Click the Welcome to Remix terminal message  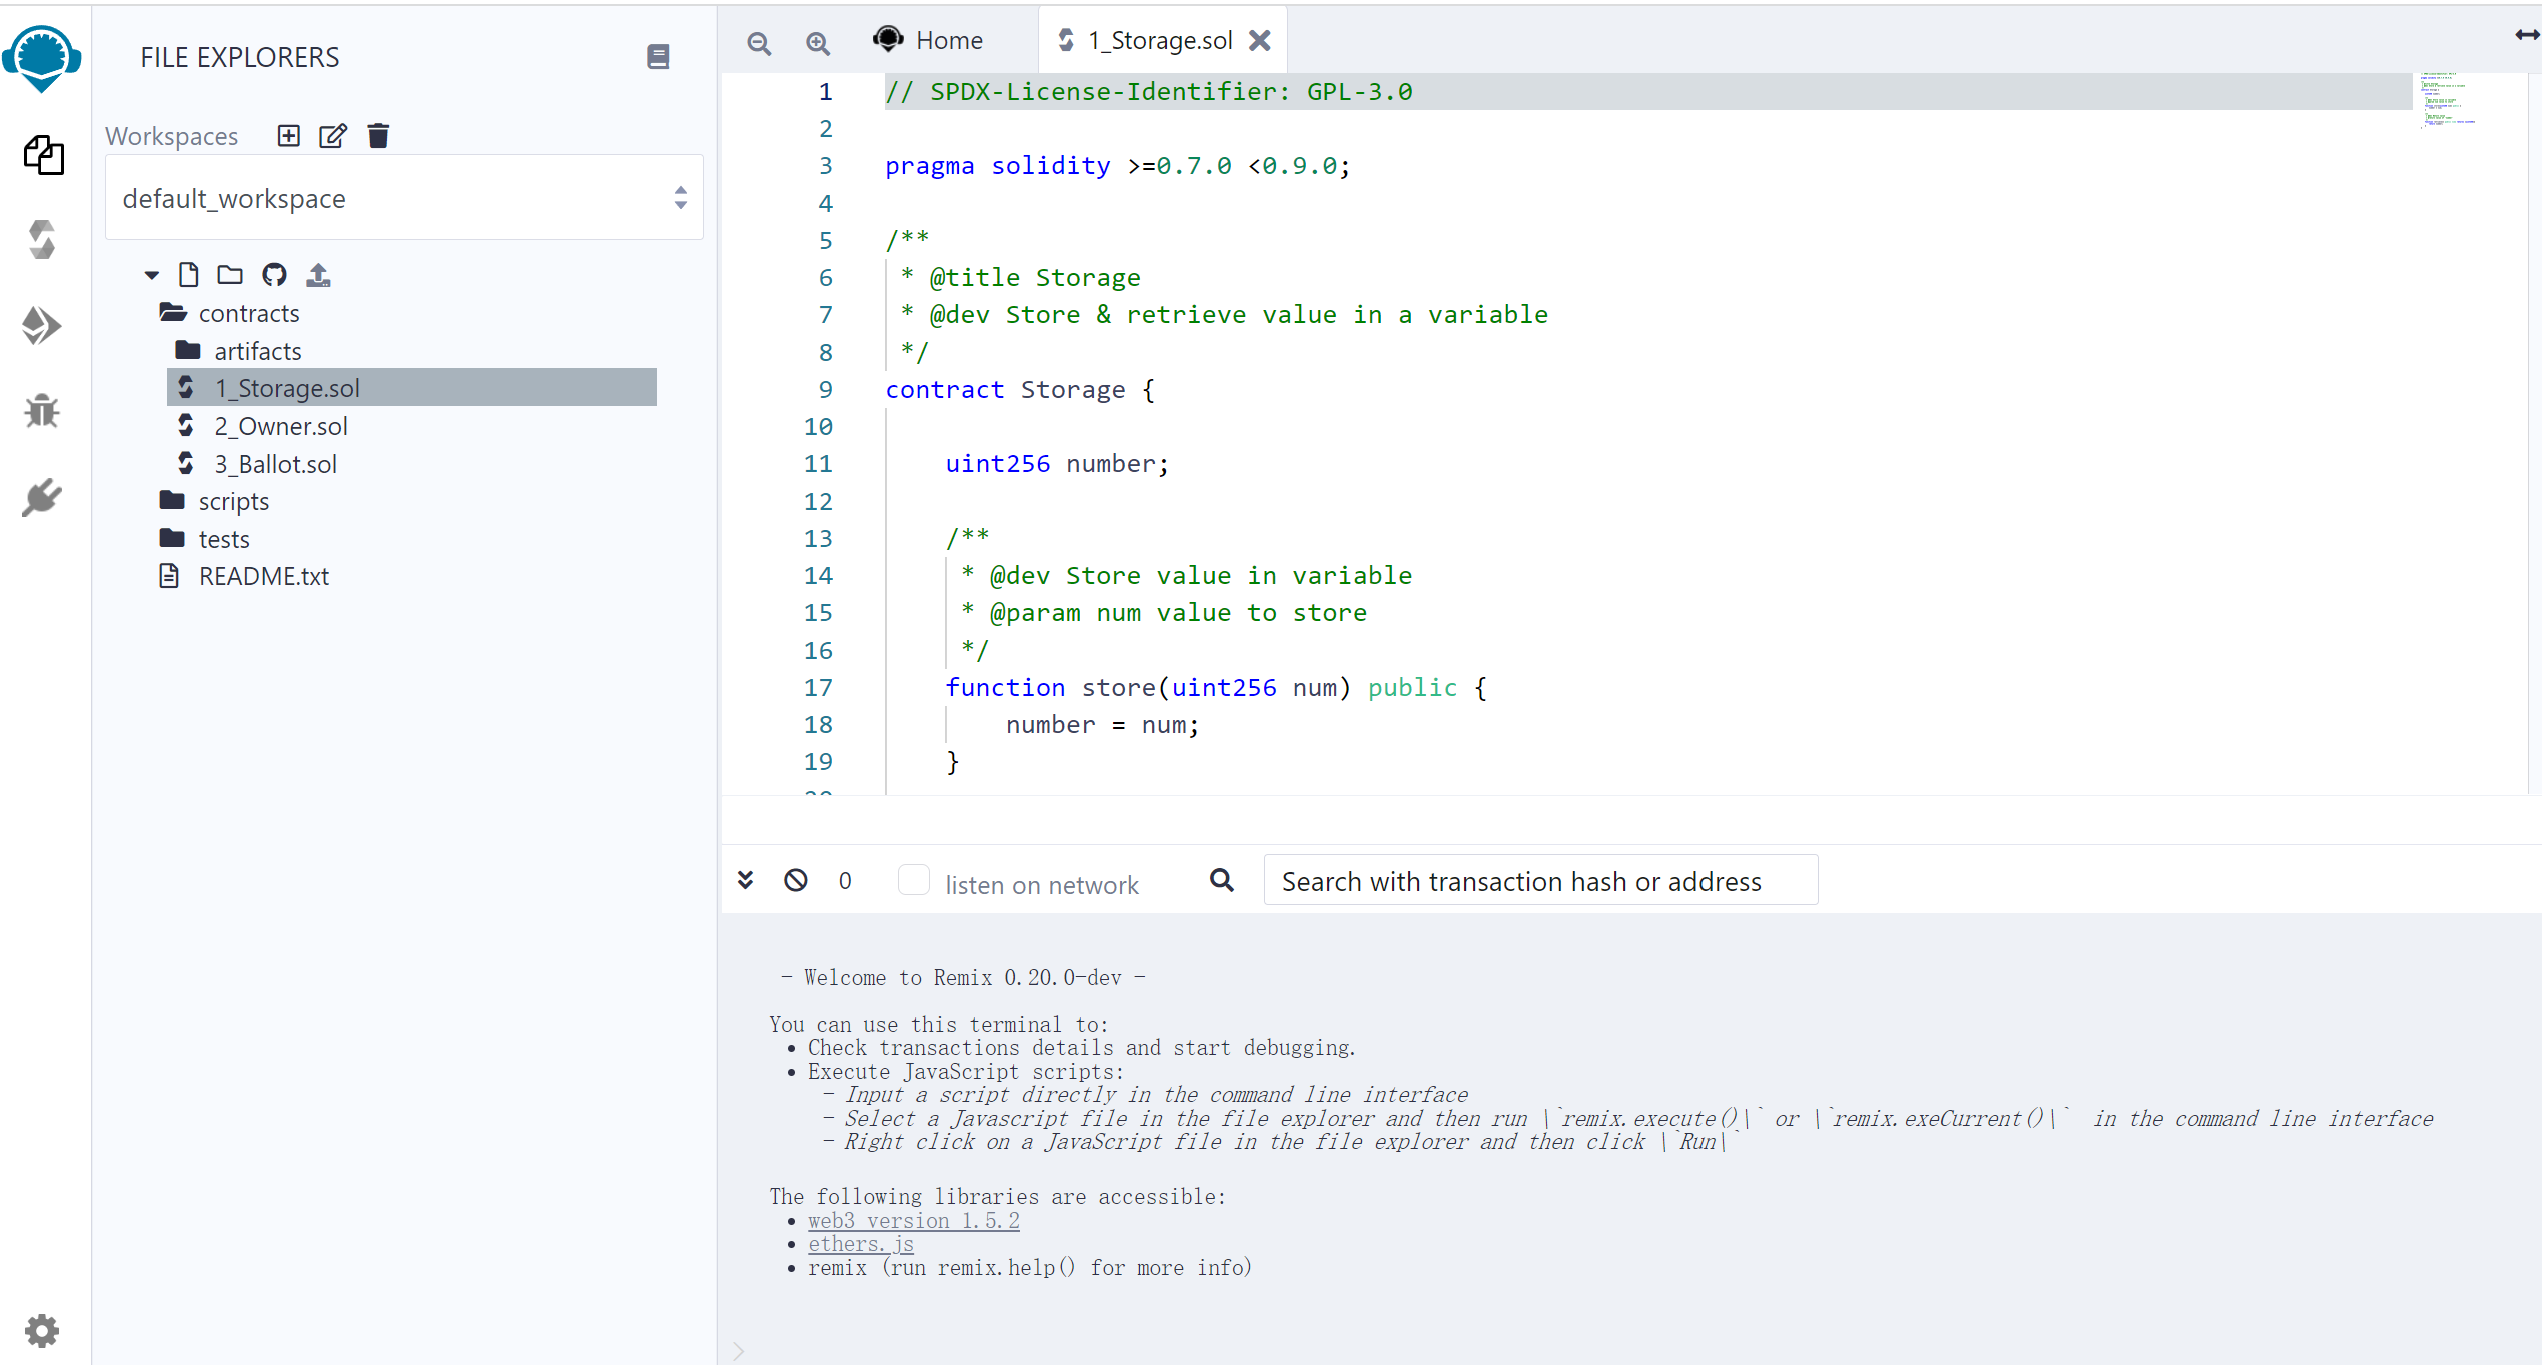[963, 977]
